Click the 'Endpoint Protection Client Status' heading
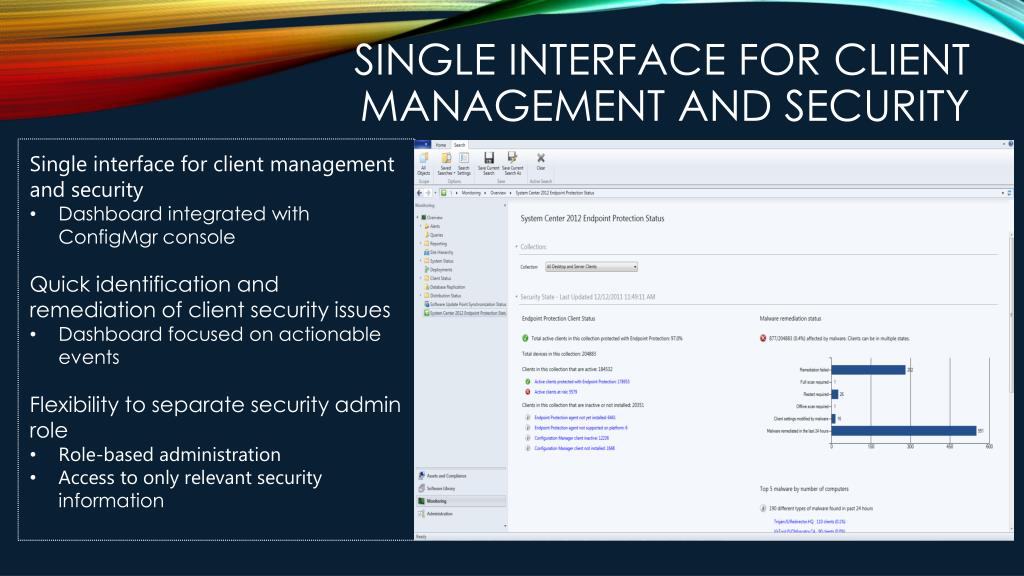 [x=558, y=319]
